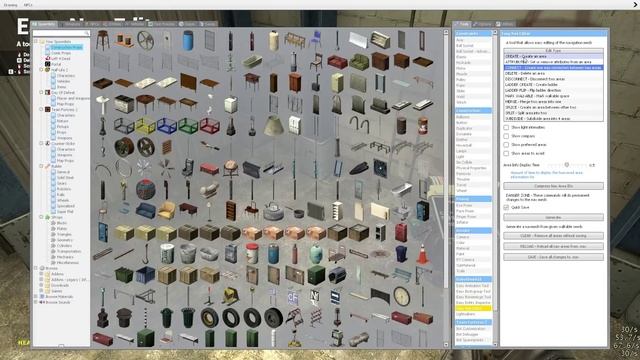640x360 pixels.
Task: Spawn the orange traffic cone prop
Action: point(423,254)
